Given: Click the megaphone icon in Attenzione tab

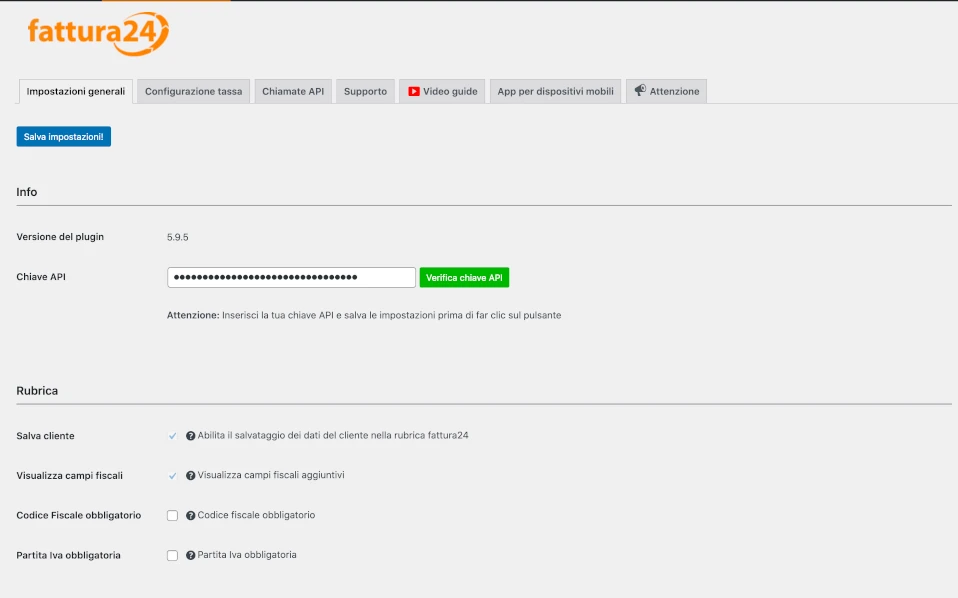Looking at the screenshot, I should (640, 90).
